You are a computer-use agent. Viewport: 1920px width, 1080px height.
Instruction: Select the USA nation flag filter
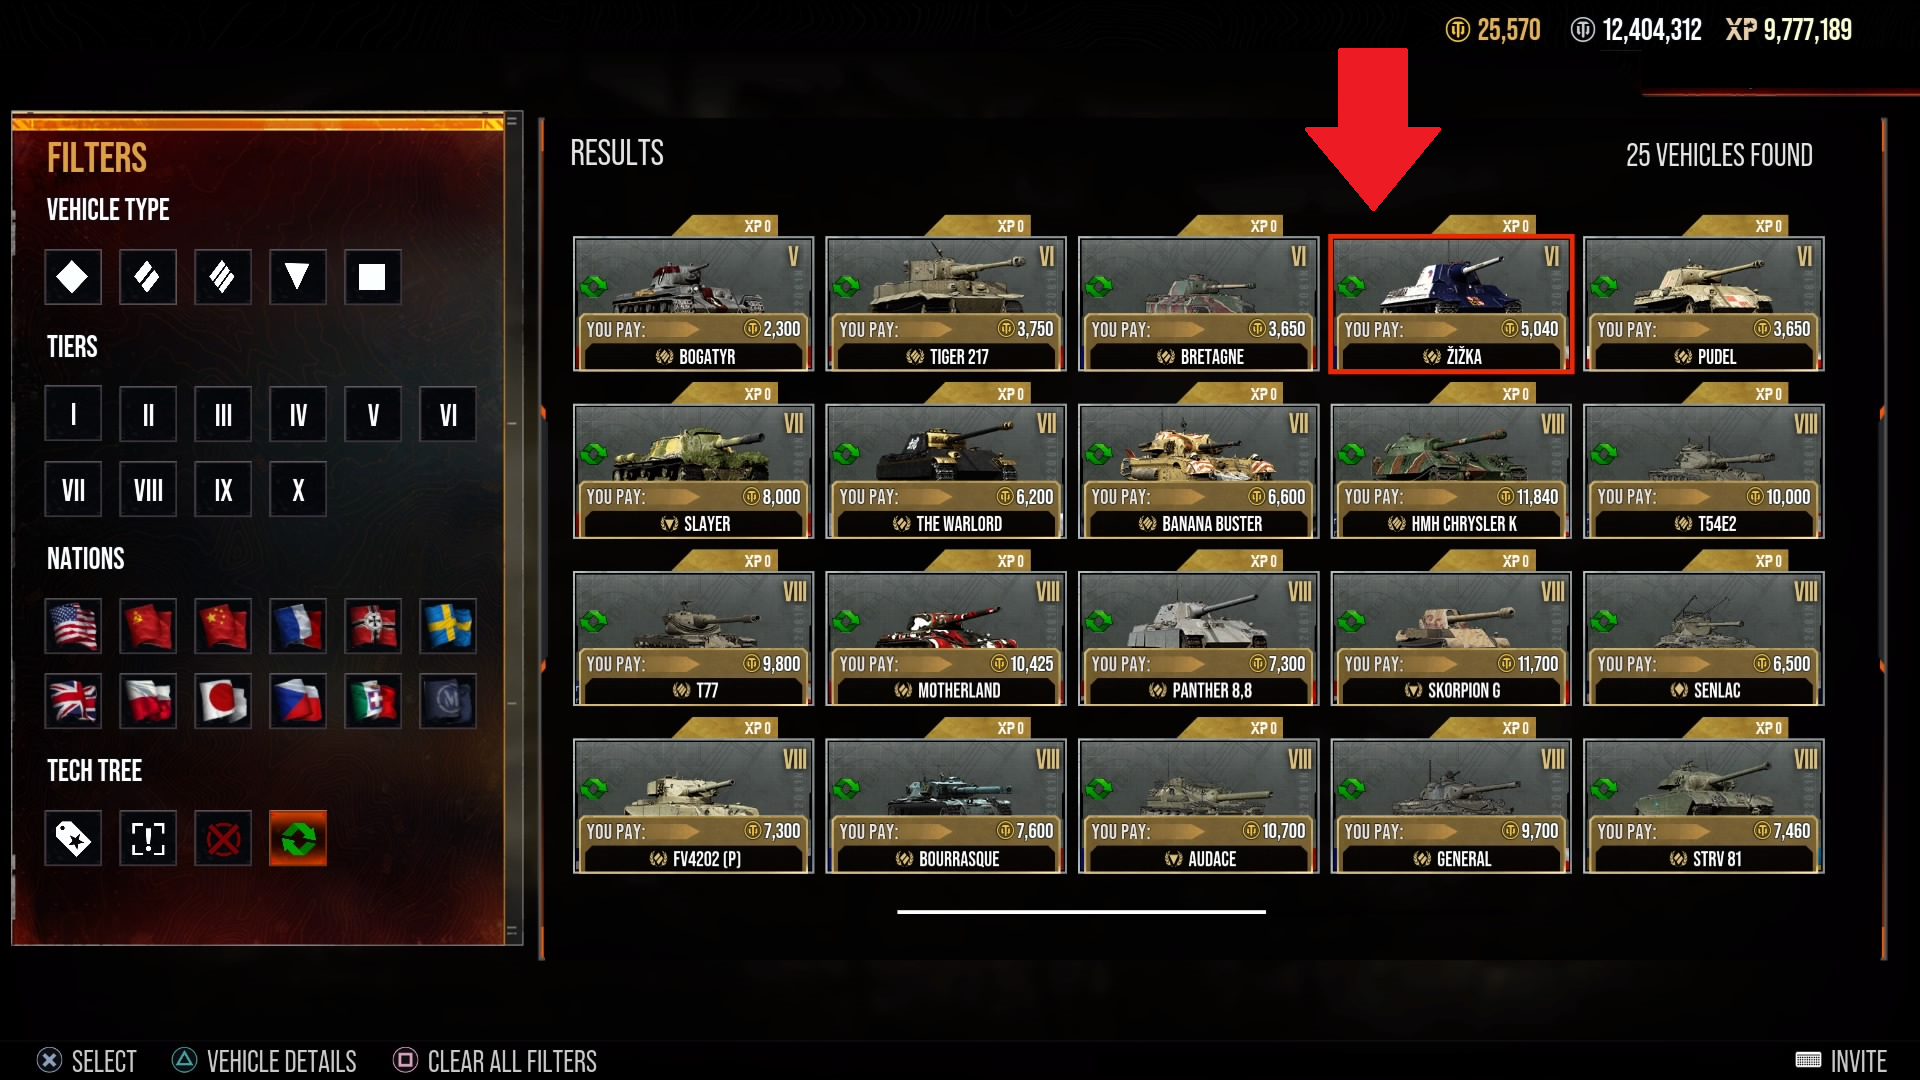click(73, 626)
